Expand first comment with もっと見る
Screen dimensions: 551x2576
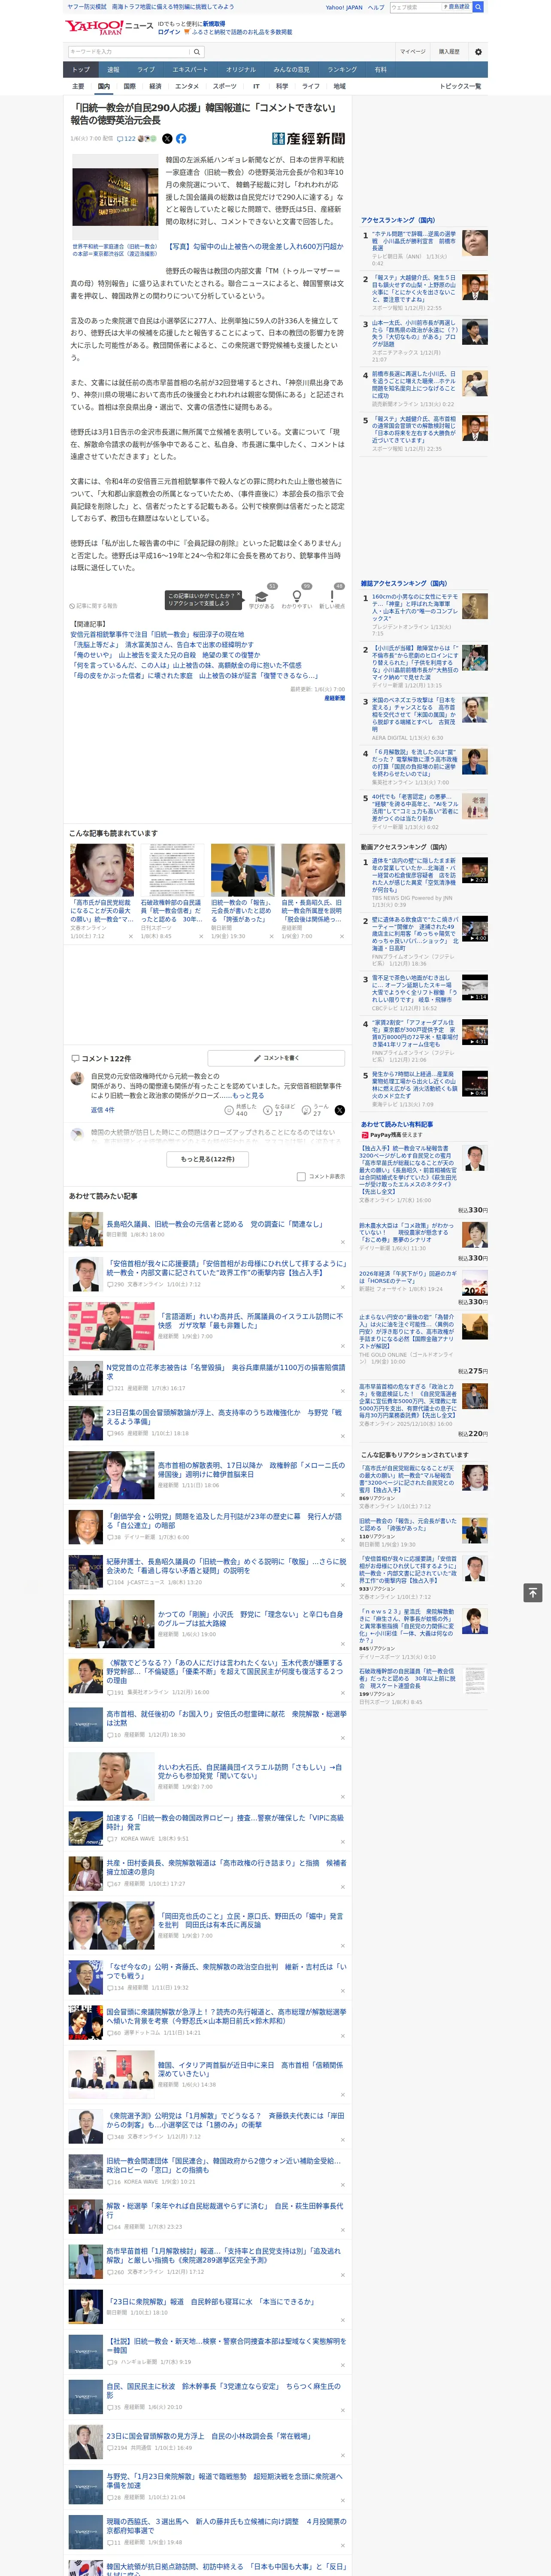pos(249,1096)
